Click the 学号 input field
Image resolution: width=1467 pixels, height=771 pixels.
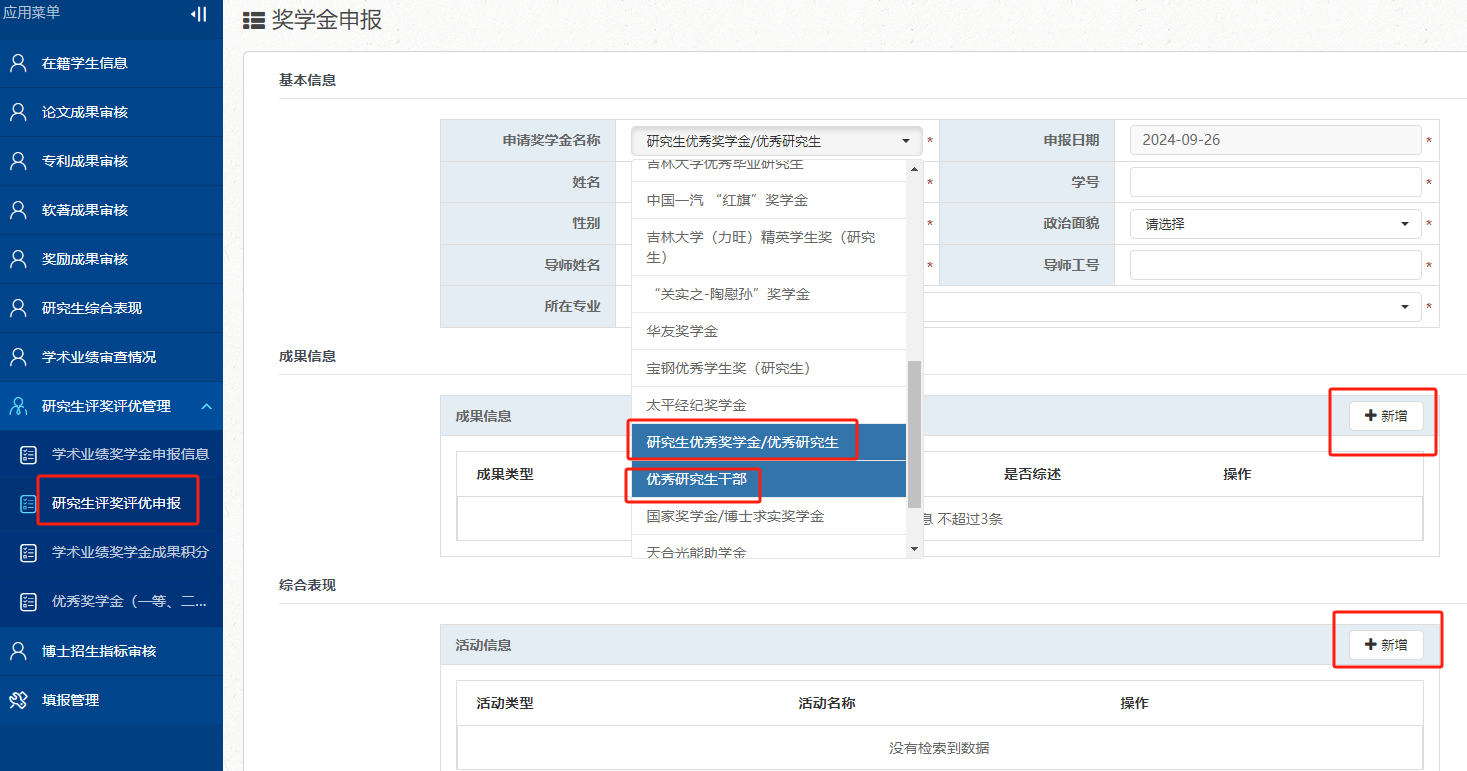1275,182
